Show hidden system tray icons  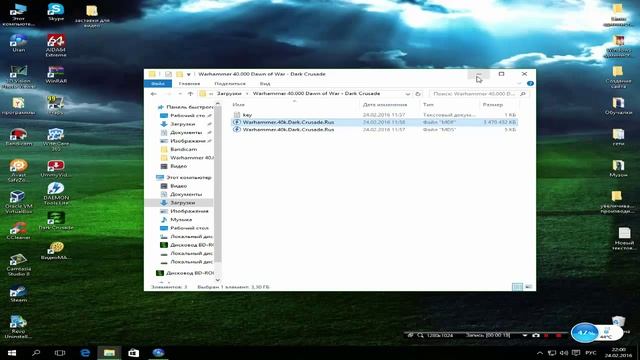pyautogui.click(x=540, y=353)
